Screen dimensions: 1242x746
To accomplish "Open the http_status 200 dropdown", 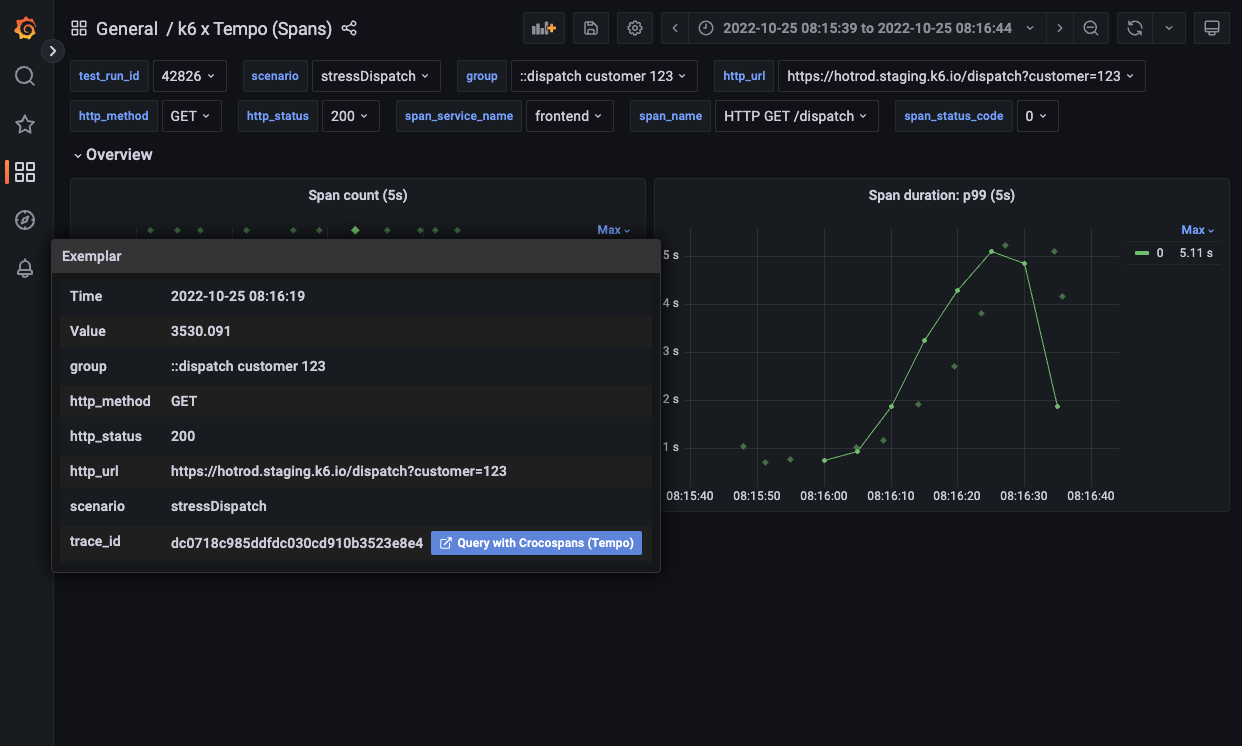I will [350, 115].
